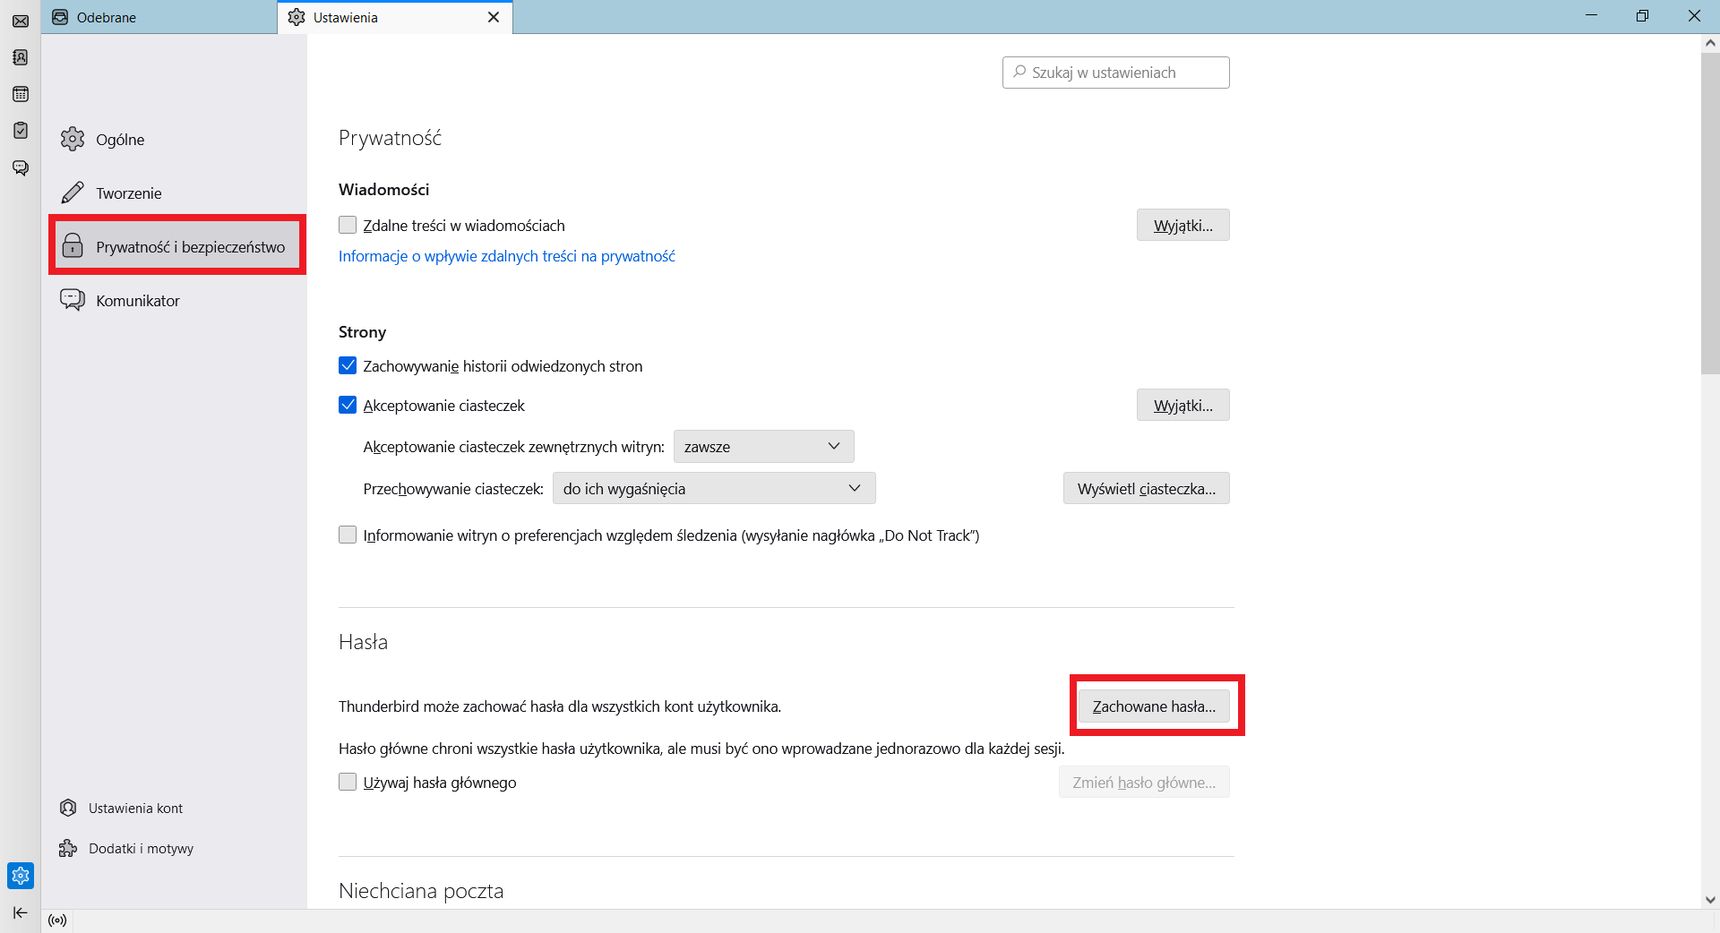Switch to the Odebrane tab
This screenshot has height=933, width=1720.
[x=160, y=17]
